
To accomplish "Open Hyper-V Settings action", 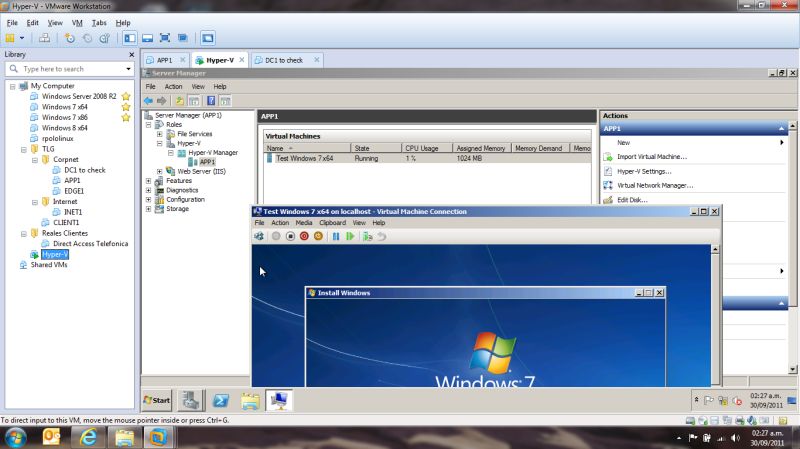I will 644,171.
